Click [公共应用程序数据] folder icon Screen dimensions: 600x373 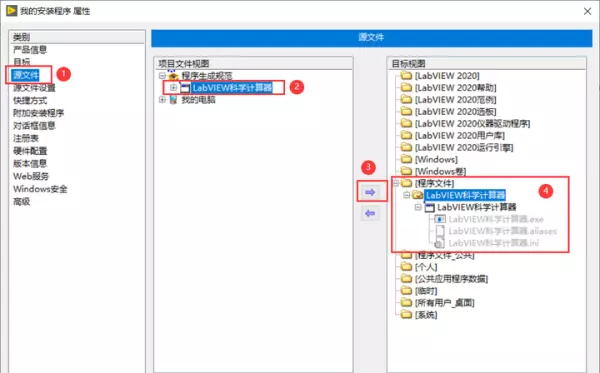click(406, 279)
